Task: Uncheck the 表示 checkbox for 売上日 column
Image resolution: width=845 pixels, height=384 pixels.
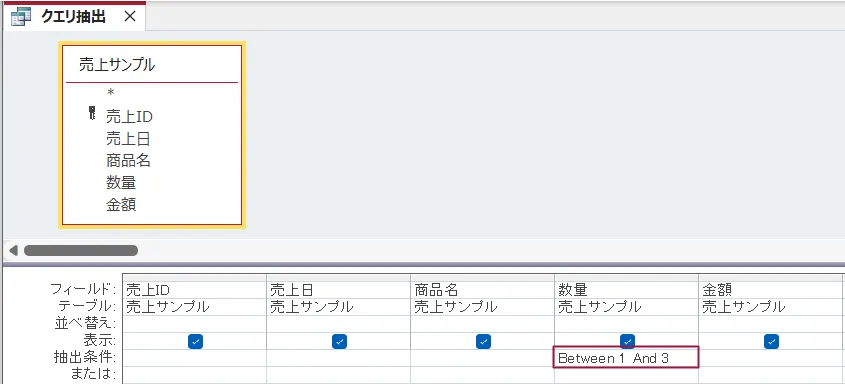Action: [339, 341]
